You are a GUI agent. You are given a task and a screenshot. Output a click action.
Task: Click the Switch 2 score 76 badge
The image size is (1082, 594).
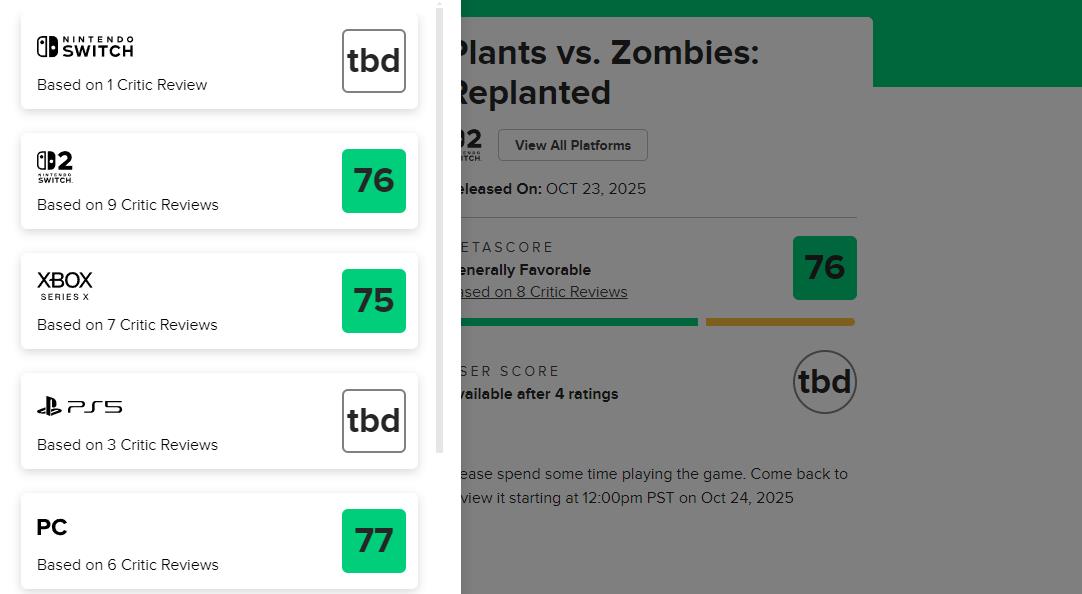tap(374, 181)
